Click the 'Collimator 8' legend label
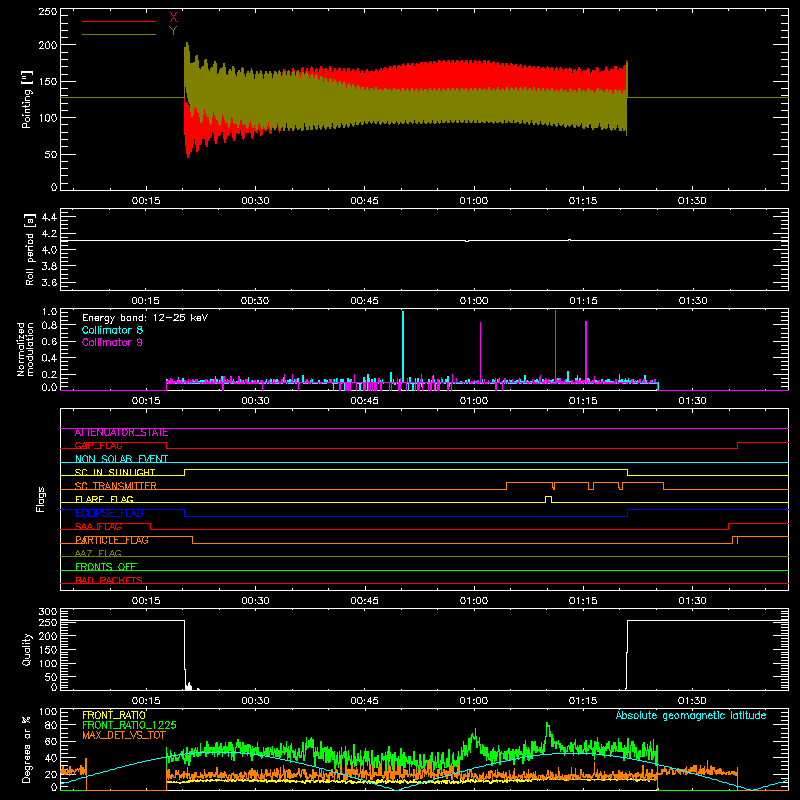Viewport: 800px width, 800px height. [x=112, y=330]
